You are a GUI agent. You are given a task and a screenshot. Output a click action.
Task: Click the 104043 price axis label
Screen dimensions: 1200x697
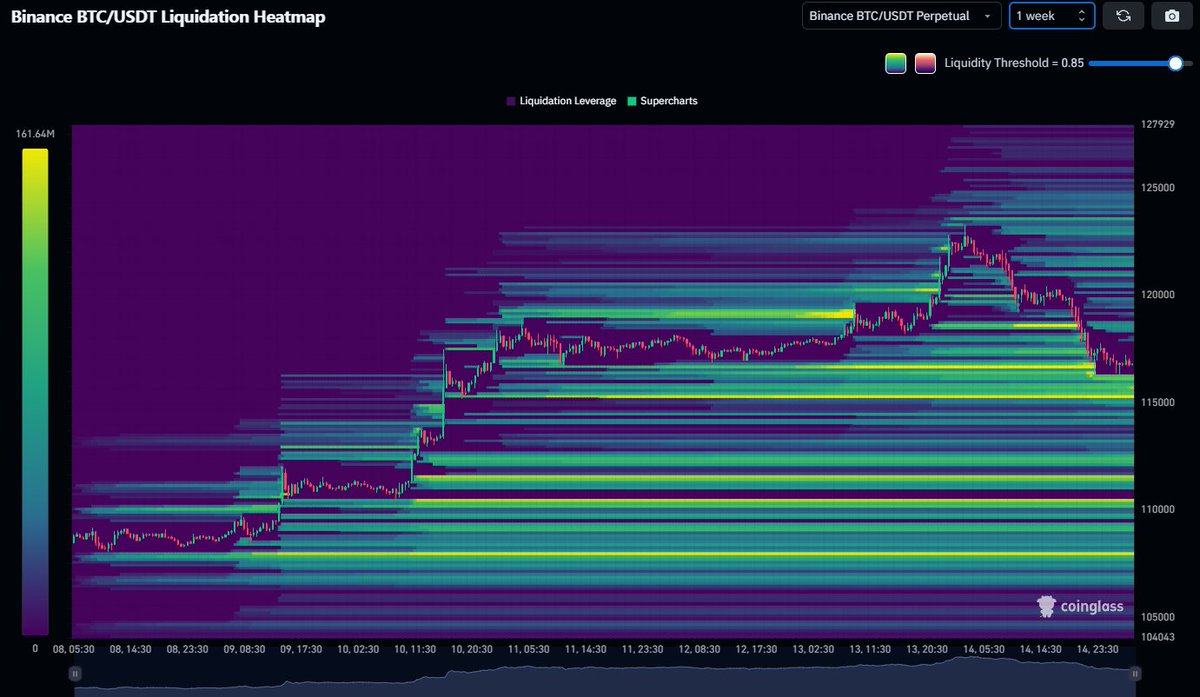[1158, 637]
